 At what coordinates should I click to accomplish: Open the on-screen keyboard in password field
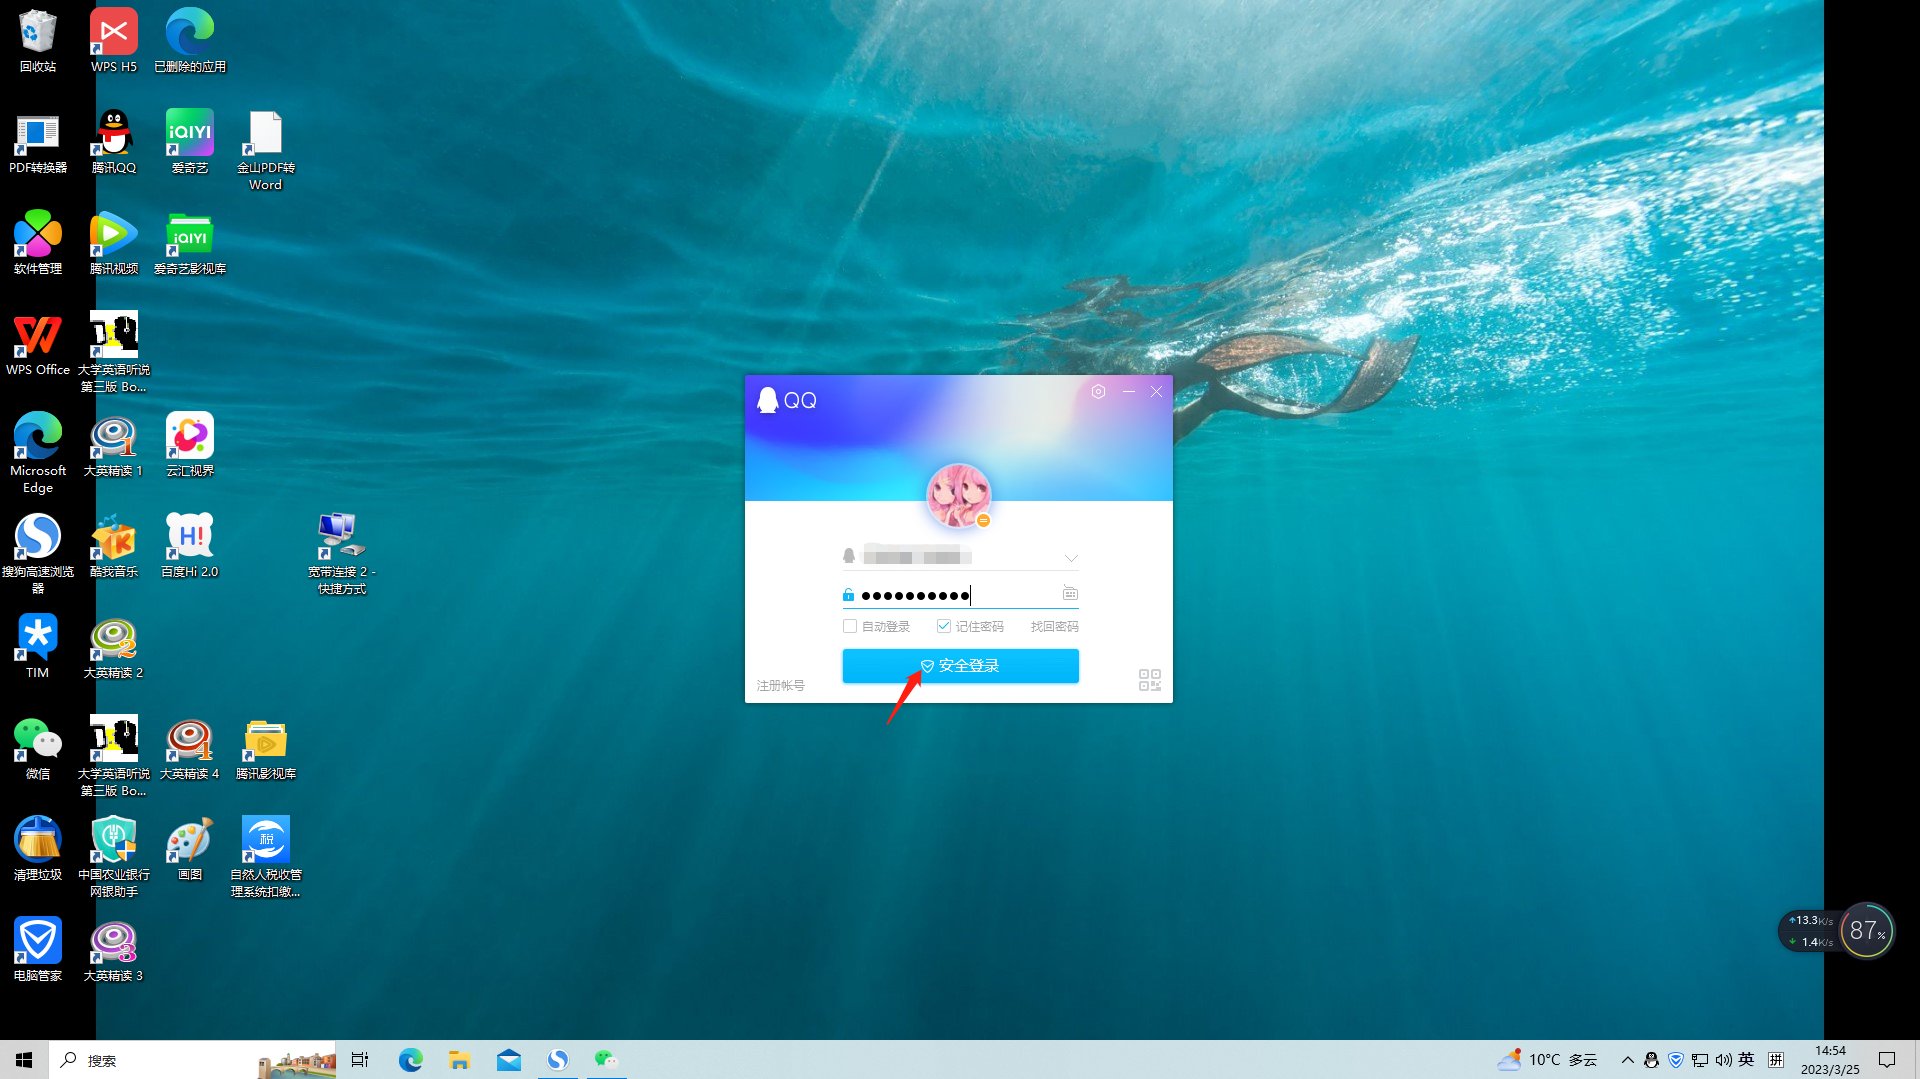1070,594
